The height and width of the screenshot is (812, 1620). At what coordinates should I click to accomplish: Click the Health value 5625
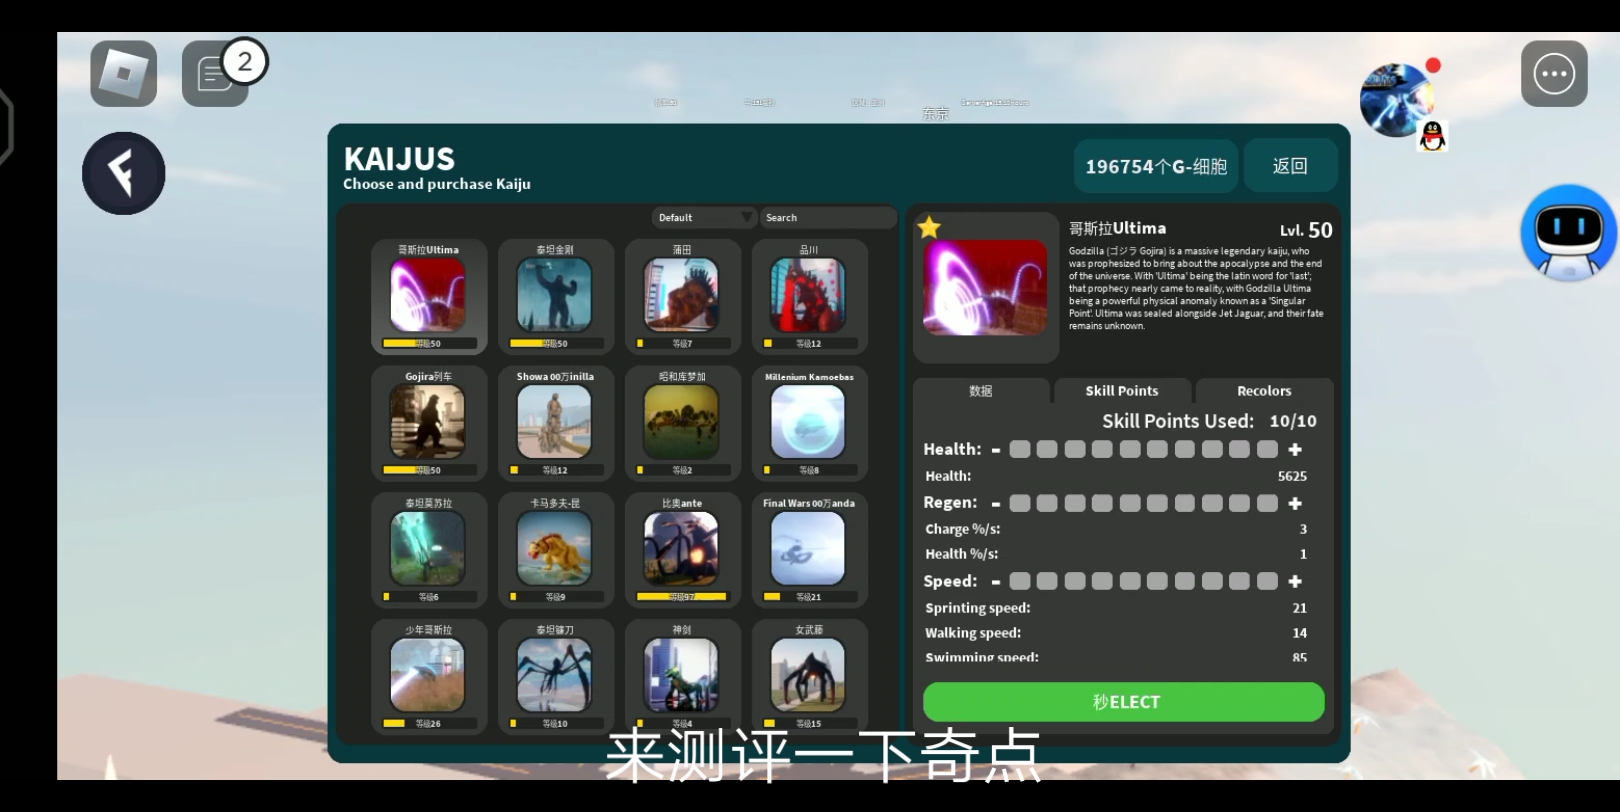coord(1292,476)
